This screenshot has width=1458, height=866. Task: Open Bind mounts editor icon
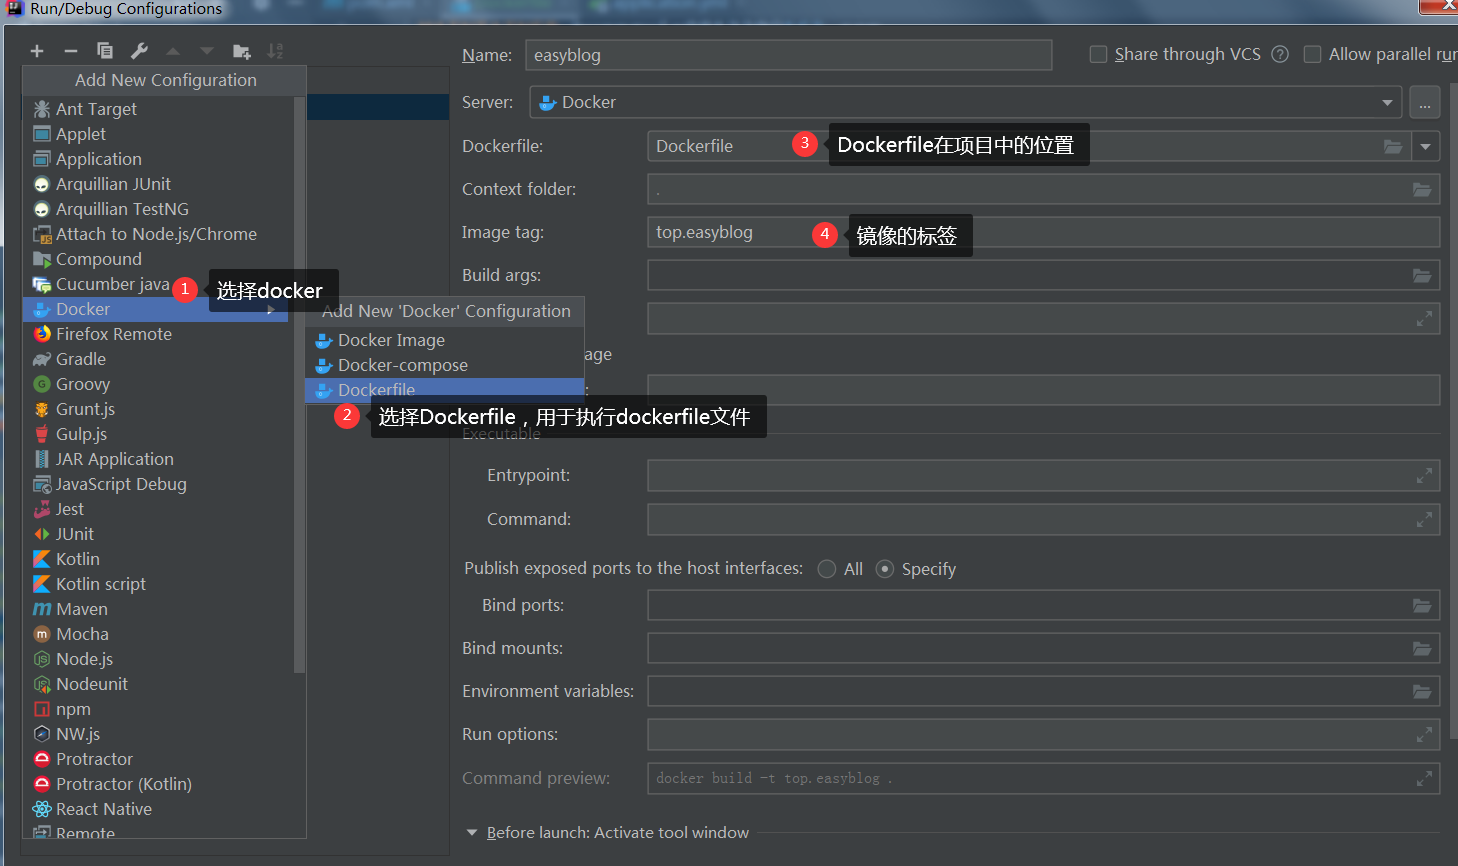[x=1422, y=648]
